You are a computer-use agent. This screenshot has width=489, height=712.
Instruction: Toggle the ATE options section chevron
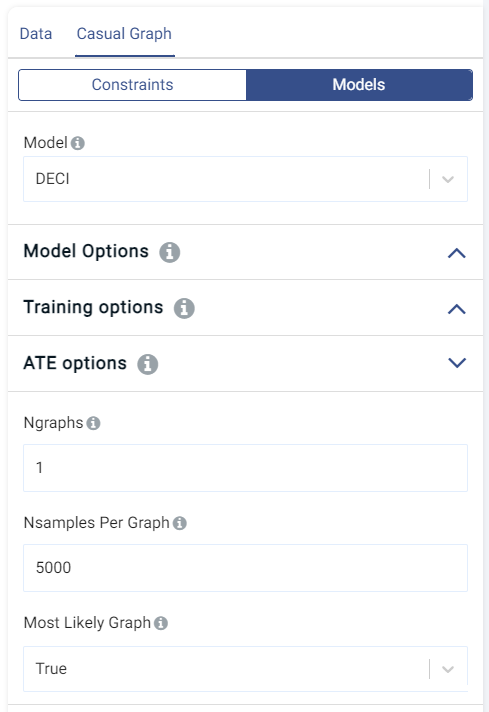coord(457,363)
